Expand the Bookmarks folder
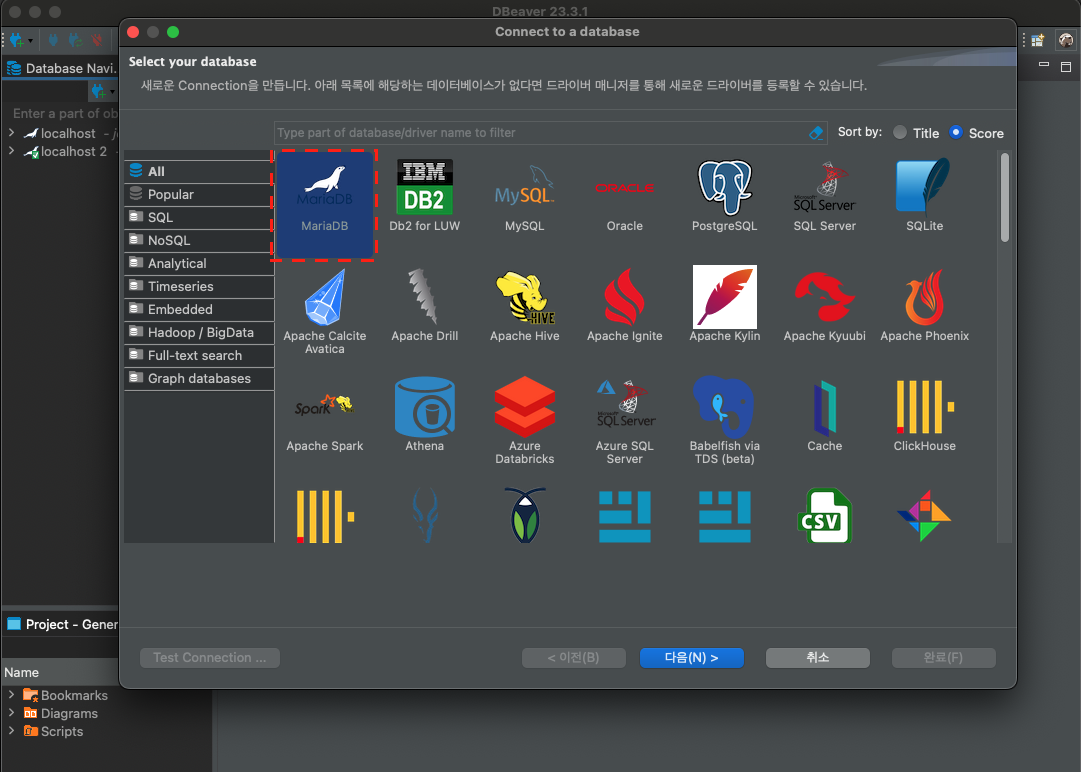Image resolution: width=1081 pixels, height=772 pixels. [11, 694]
